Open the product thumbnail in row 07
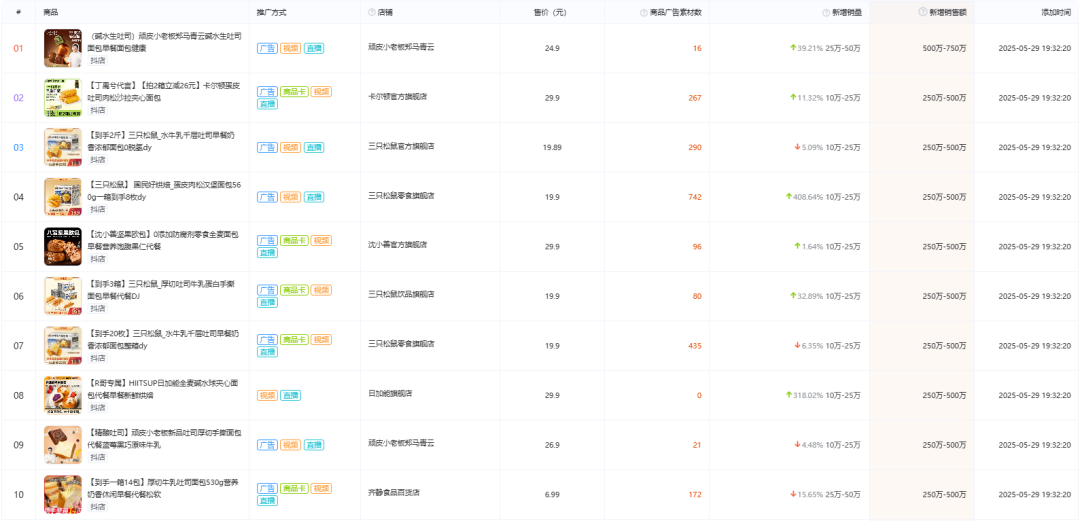The height and width of the screenshot is (521, 1080). [x=63, y=346]
